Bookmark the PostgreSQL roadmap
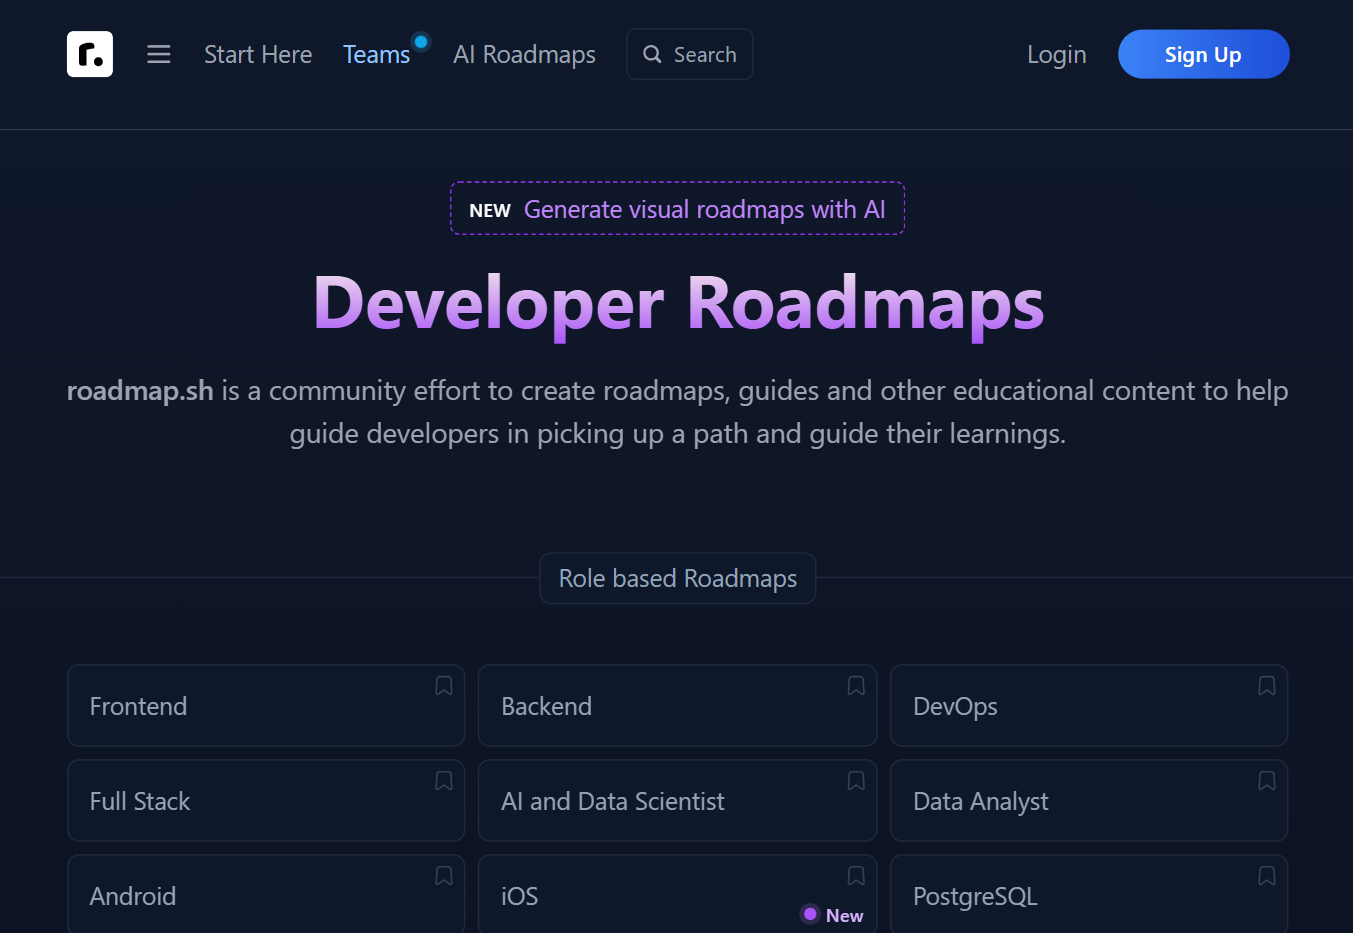 [1267, 876]
